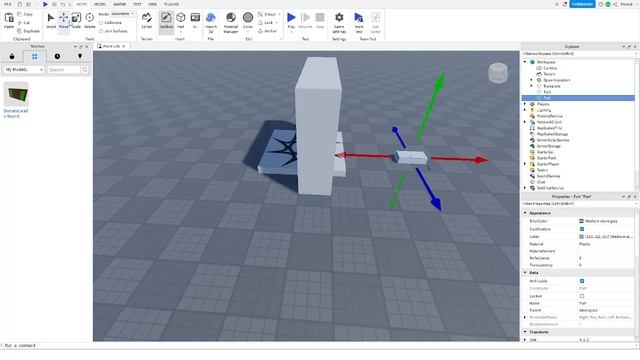
Task: Open the Toolbox Inventory grid tab
Action: pyautogui.click(x=34, y=56)
